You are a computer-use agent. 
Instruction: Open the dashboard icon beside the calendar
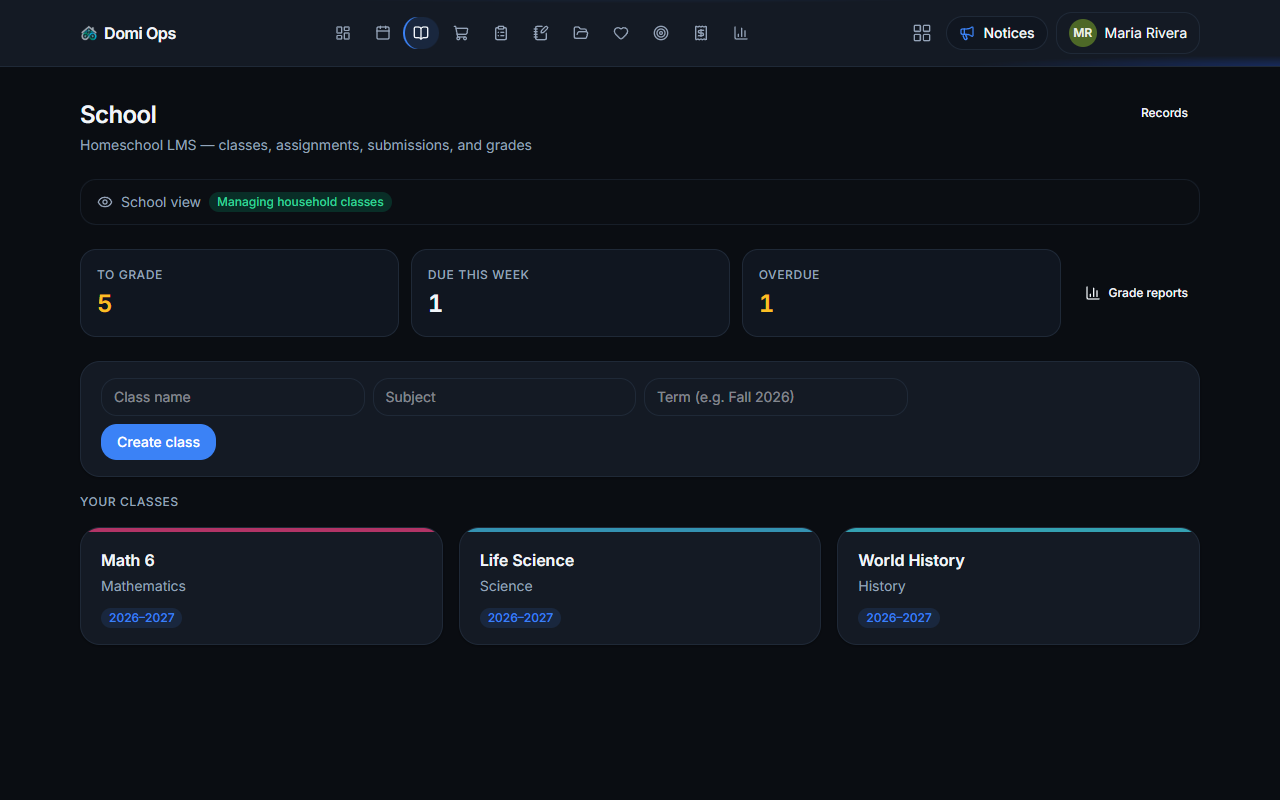[343, 33]
